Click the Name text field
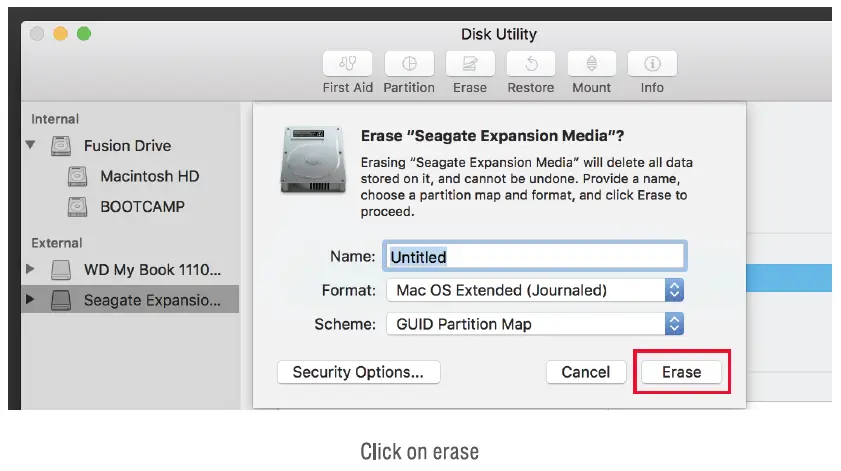 (x=534, y=257)
